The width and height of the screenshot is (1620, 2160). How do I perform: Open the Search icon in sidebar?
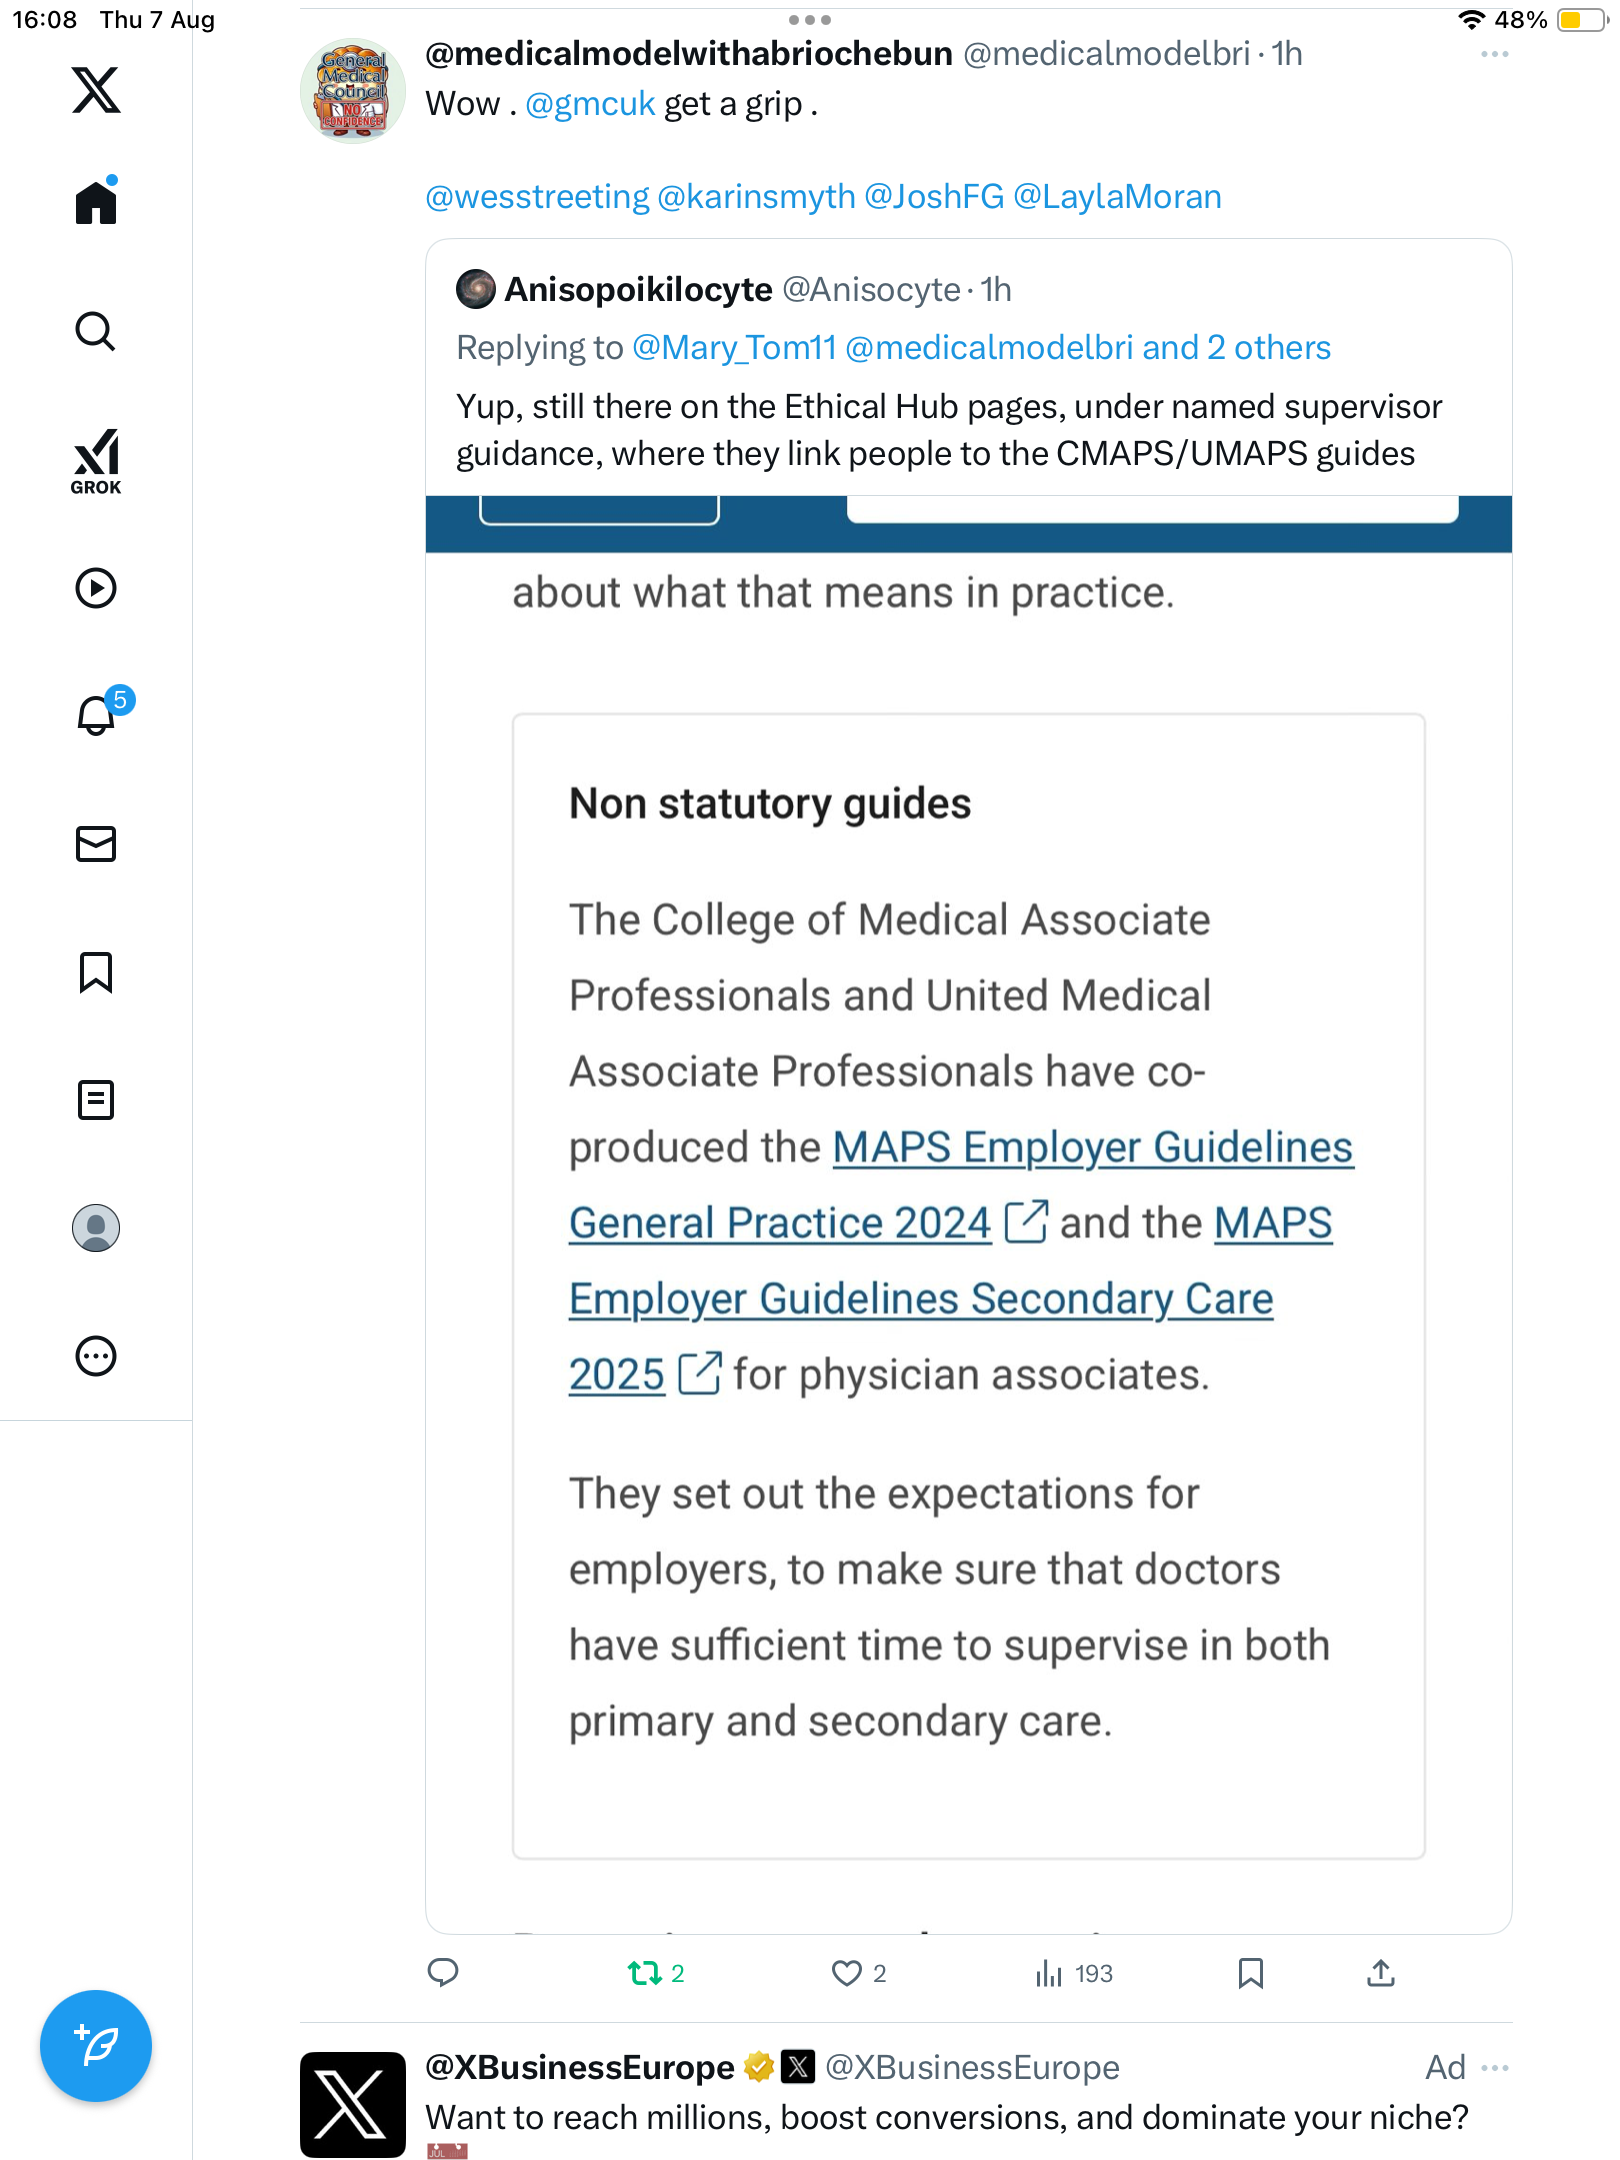96,331
